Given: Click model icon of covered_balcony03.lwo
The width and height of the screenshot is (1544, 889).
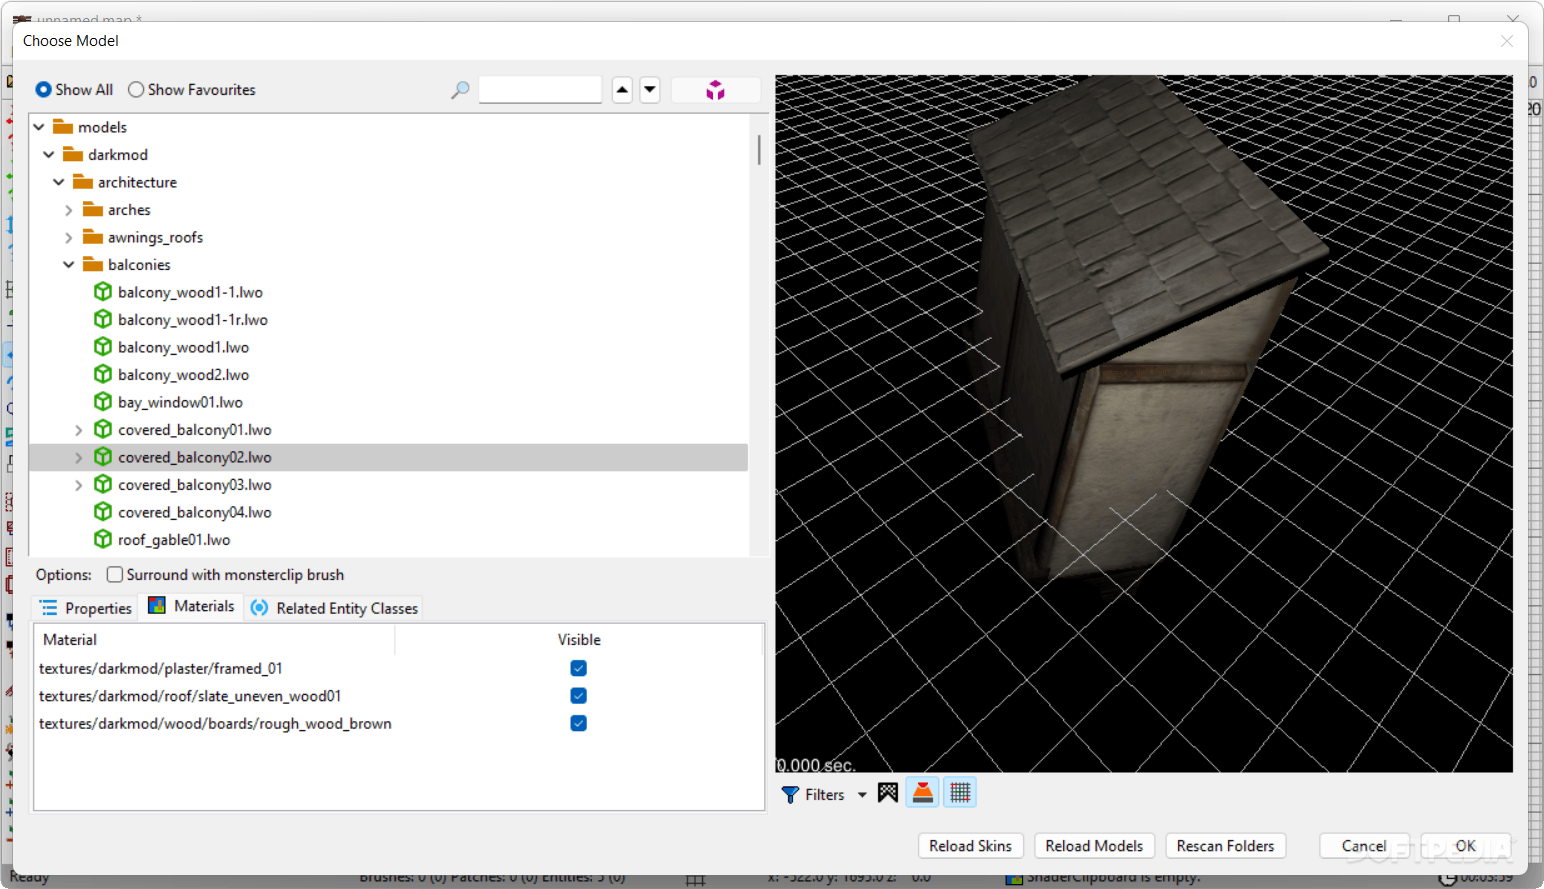Looking at the screenshot, I should (x=103, y=484).
